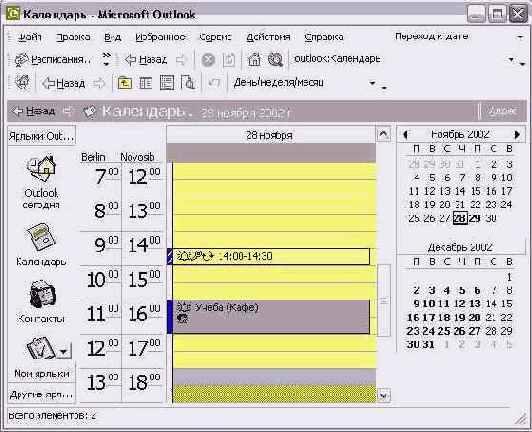Click the Ярлыки Outlook group button
532x432 pixels.
click(x=41, y=136)
